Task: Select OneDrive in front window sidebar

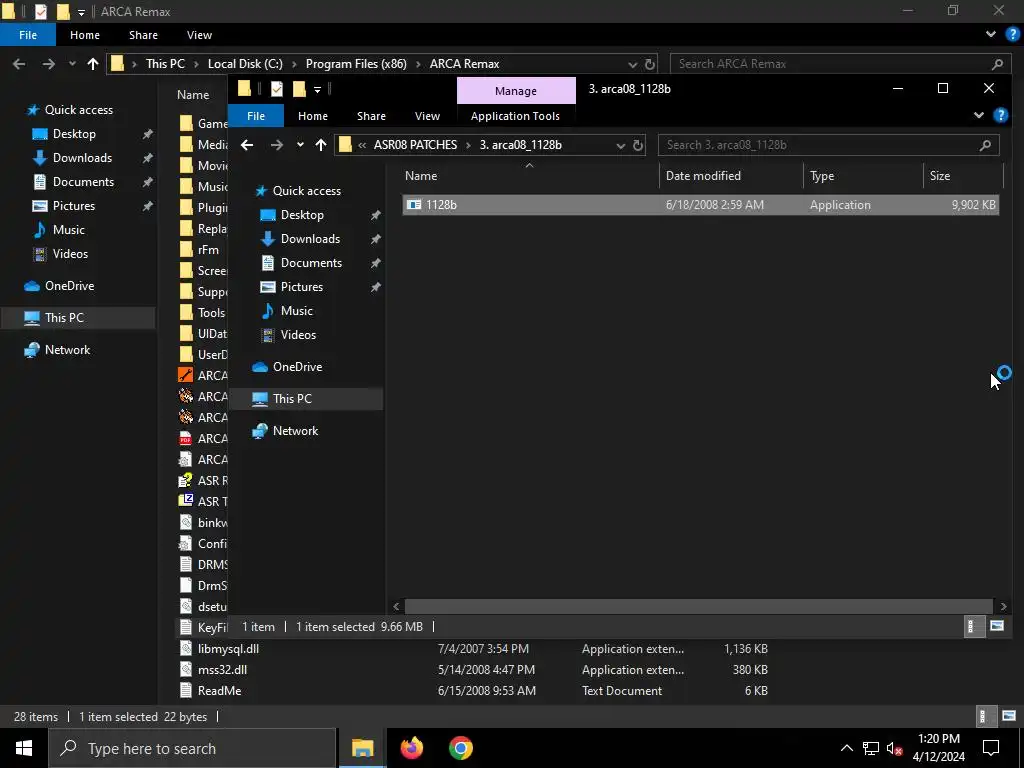Action: [297, 367]
